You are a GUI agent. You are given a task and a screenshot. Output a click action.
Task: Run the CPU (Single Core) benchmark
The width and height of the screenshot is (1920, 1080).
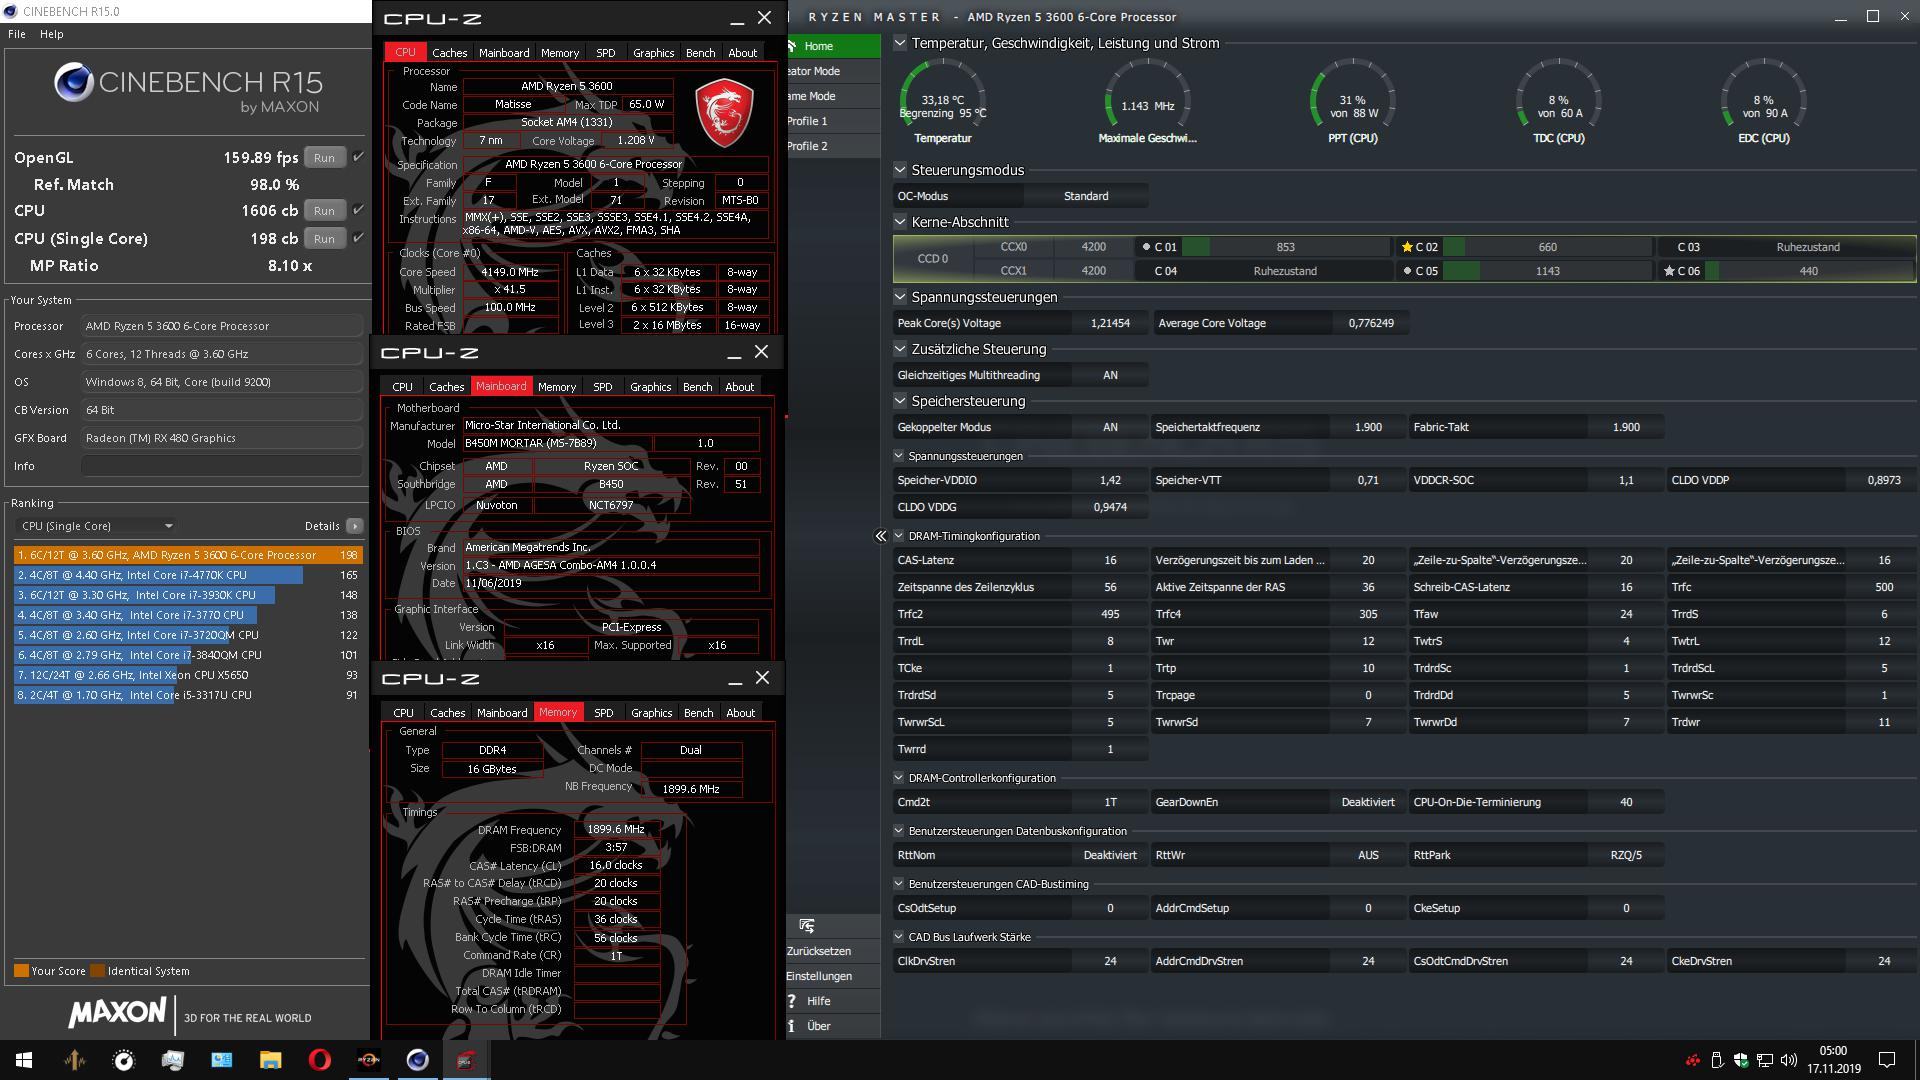[x=324, y=239]
